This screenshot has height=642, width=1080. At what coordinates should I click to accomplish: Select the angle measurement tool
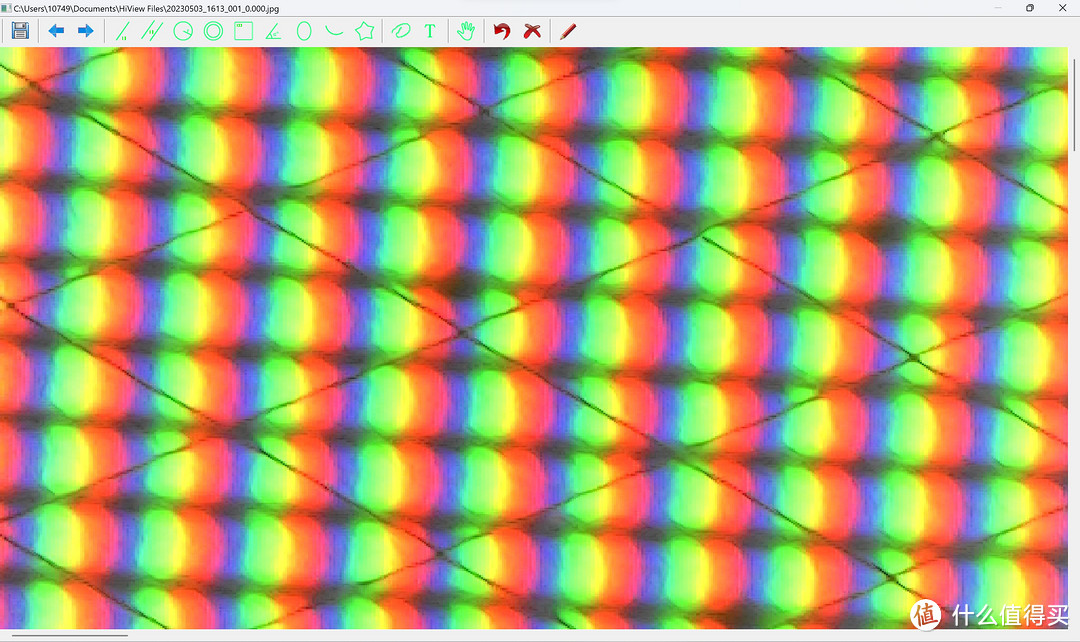[273, 31]
